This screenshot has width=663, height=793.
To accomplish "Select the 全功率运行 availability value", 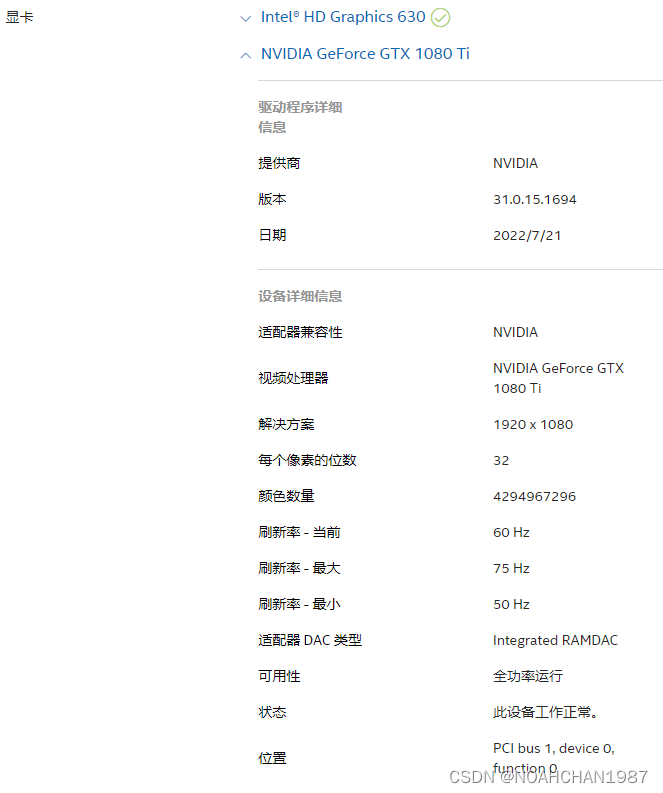I will (x=528, y=676).
